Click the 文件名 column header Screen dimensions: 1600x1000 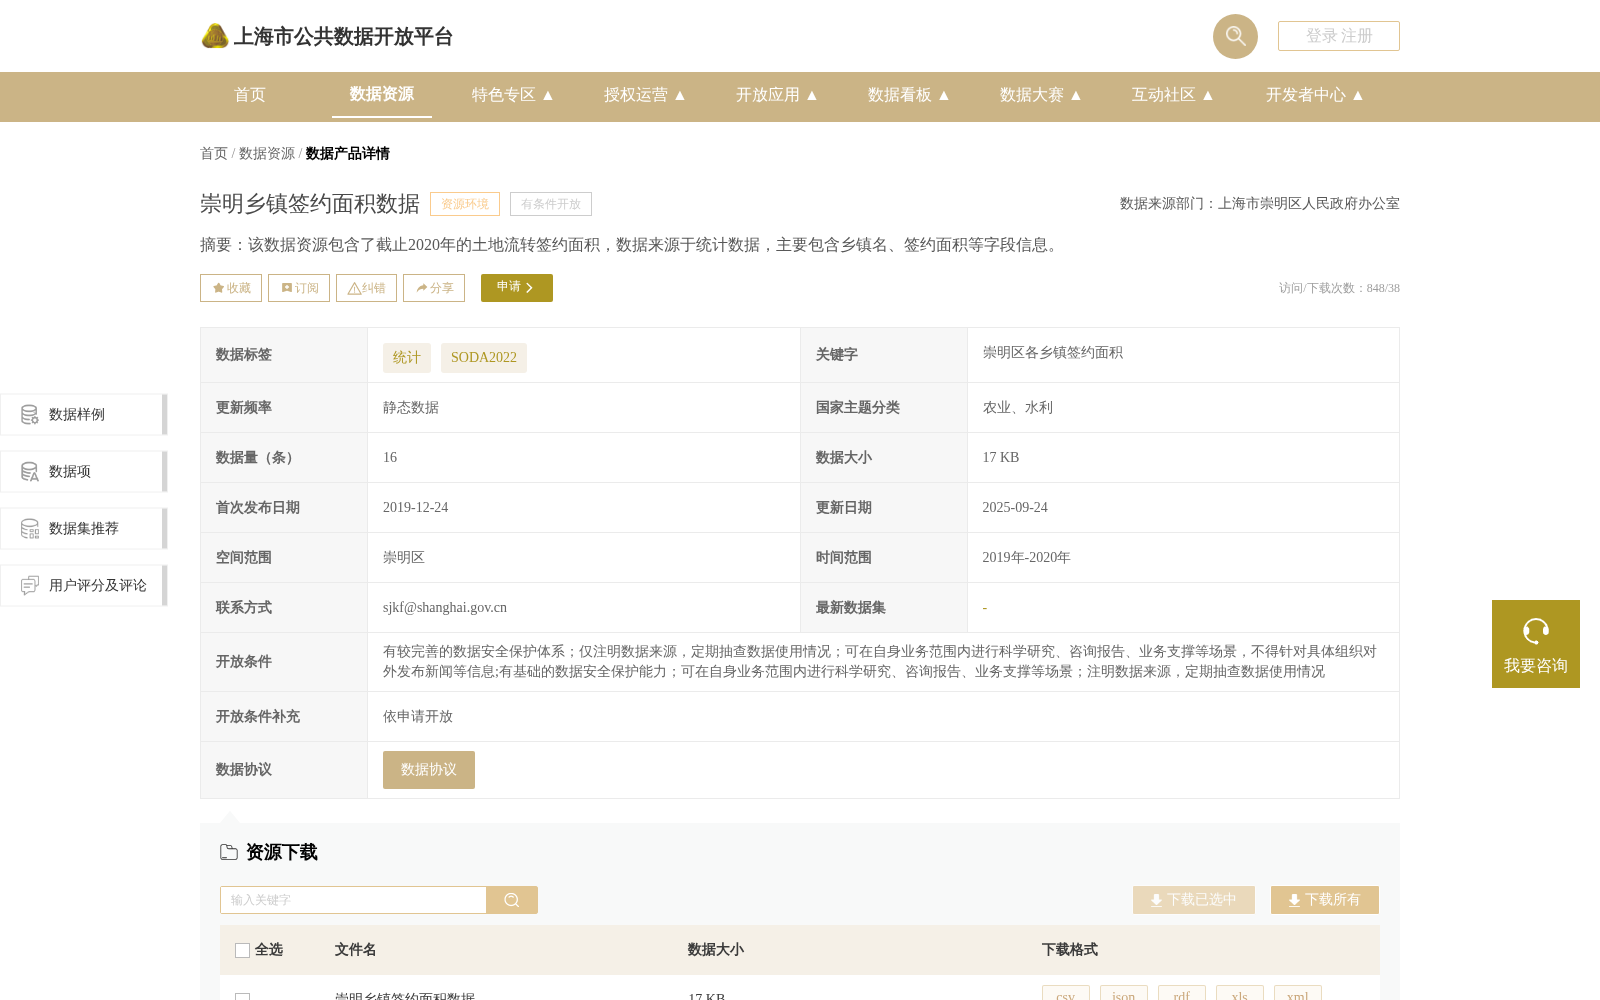[355, 949]
